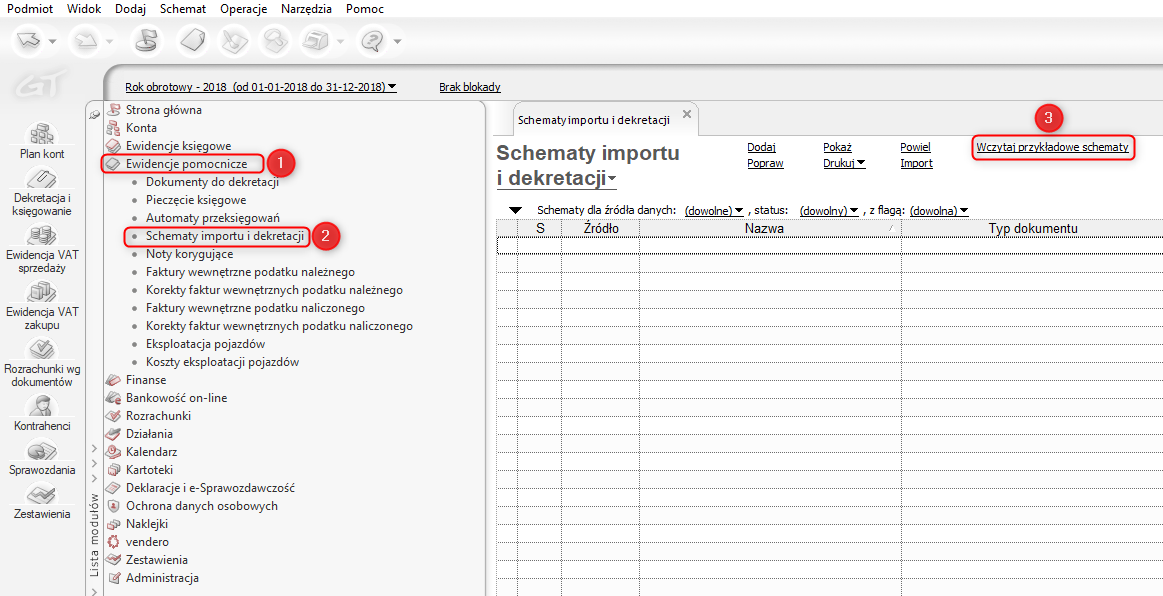
Task: Select Deklaracje i e-Sprawozdawczość module
Action: click(211, 488)
